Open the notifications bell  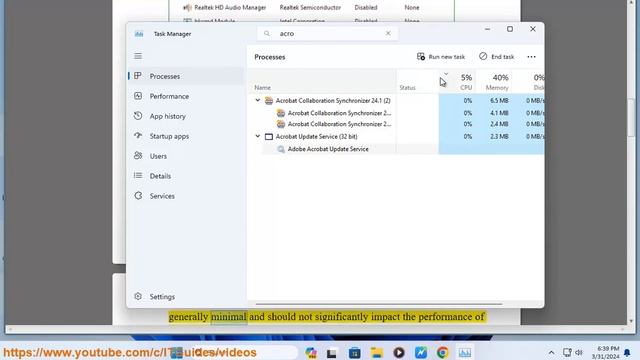[627, 353]
